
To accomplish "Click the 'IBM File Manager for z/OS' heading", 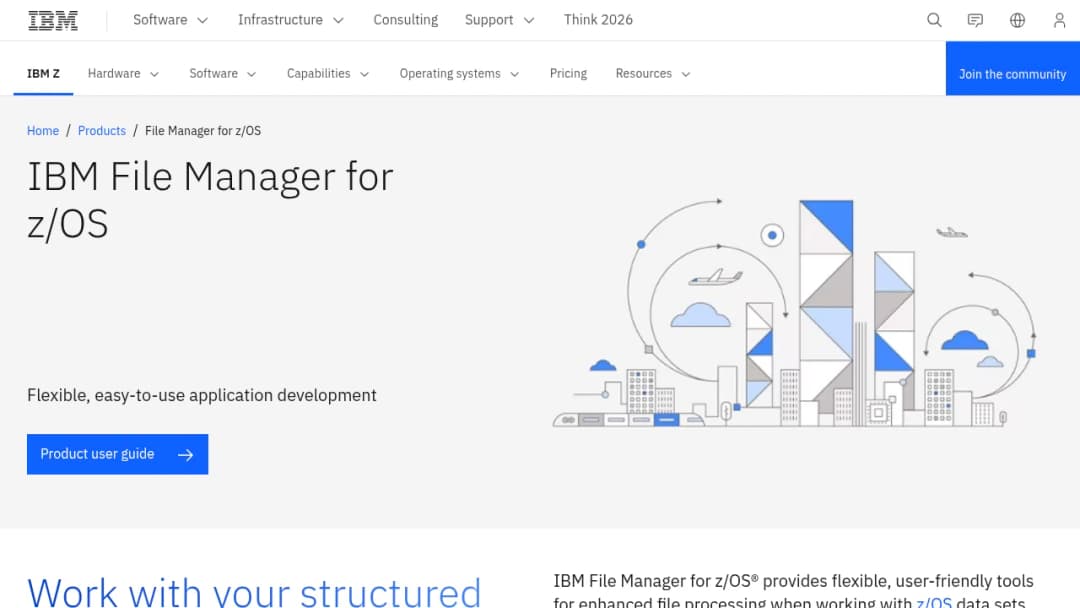I will tap(210, 200).
